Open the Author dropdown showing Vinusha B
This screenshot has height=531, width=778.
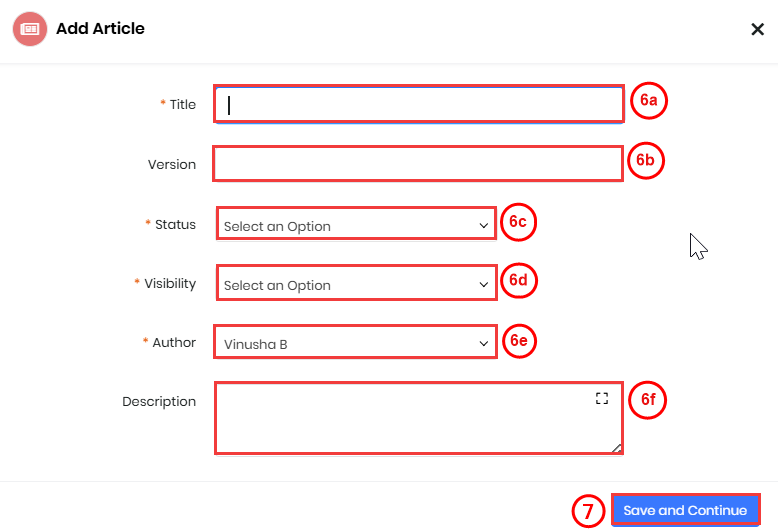pyautogui.click(x=356, y=343)
